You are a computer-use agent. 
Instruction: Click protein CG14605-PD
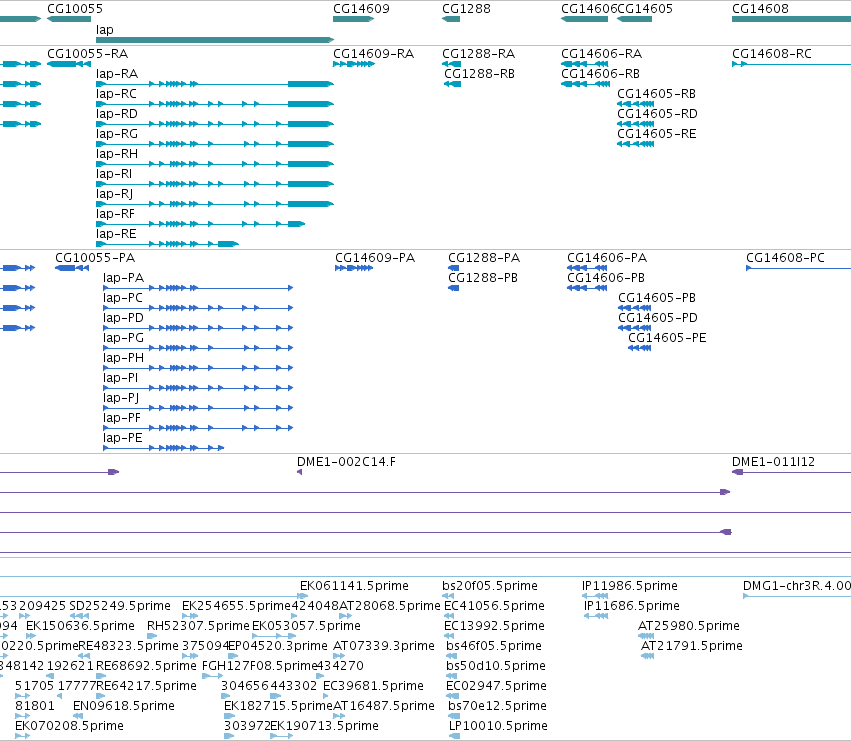634,328
